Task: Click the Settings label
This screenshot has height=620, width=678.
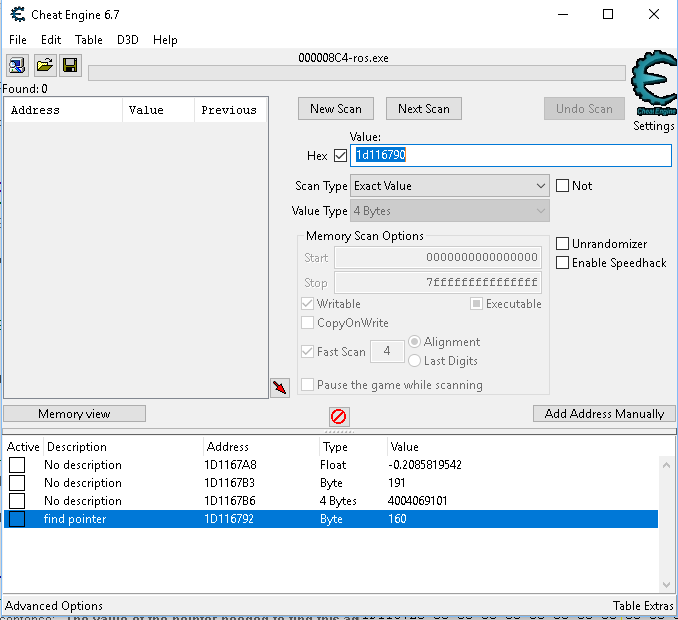Action: coord(654,126)
